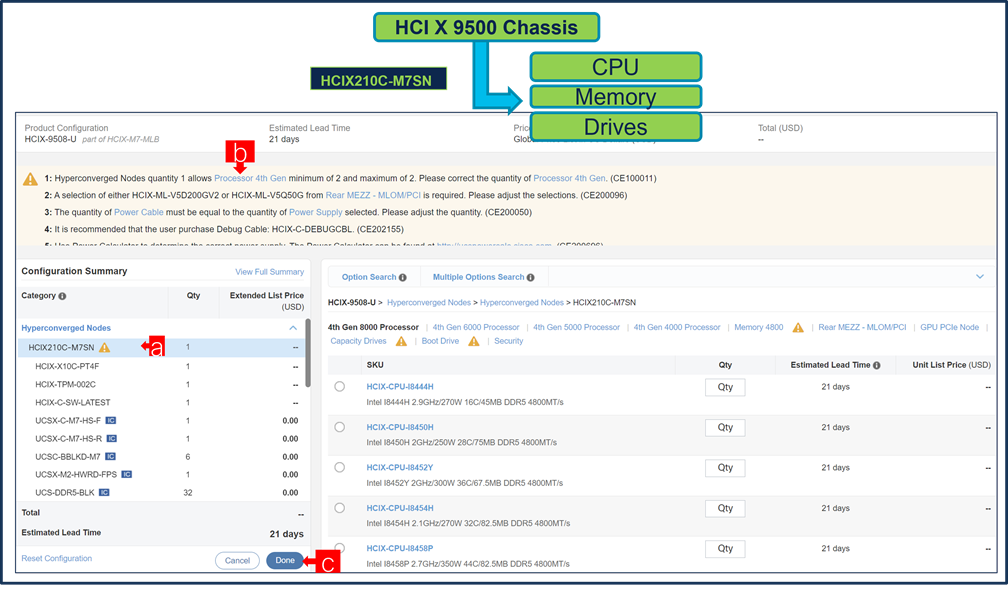1008x592 pixels.
Task: Switch to Memory 4800 tab
Action: pyautogui.click(x=759, y=328)
